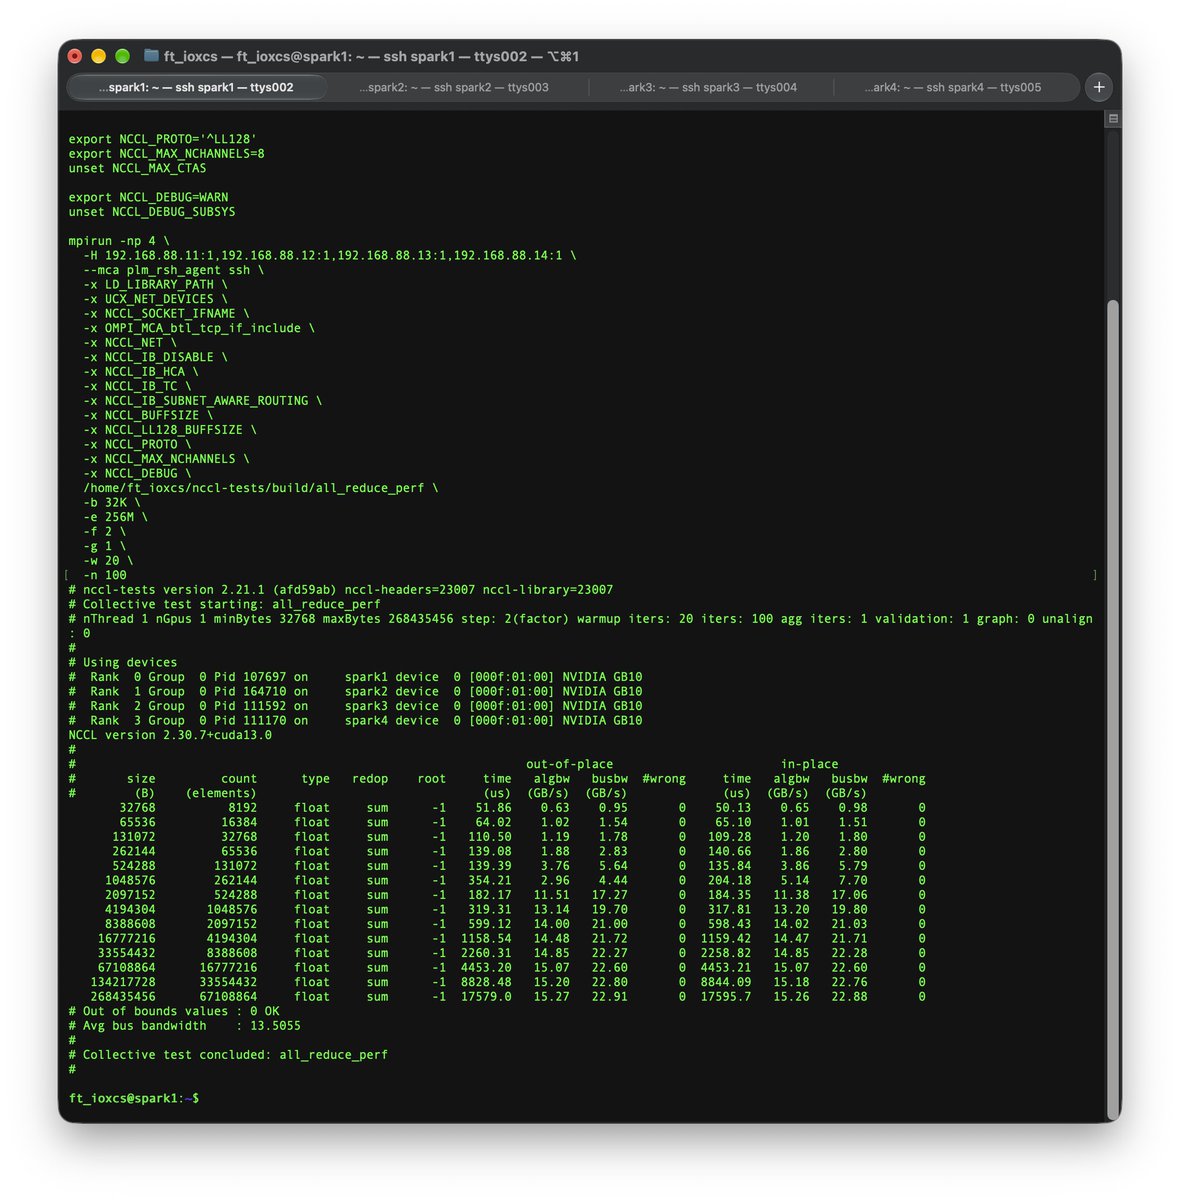Click the Out of bounds values line
This screenshot has height=1200, width=1180.
(x=174, y=1011)
